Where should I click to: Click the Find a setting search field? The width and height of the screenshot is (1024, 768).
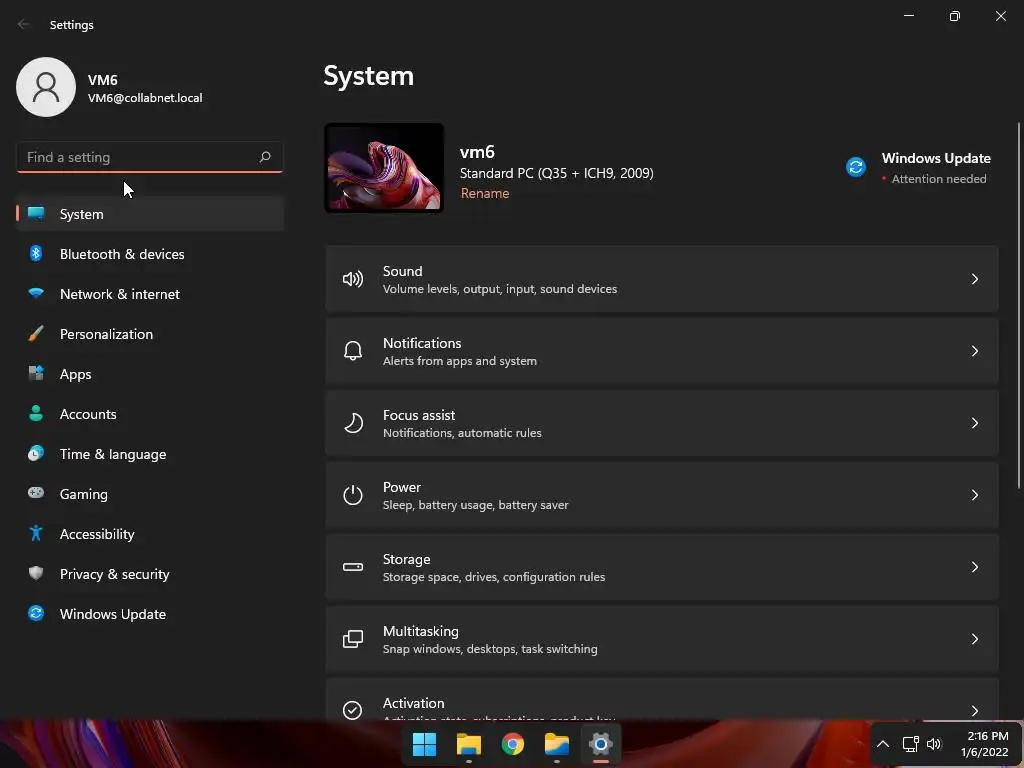tap(150, 157)
